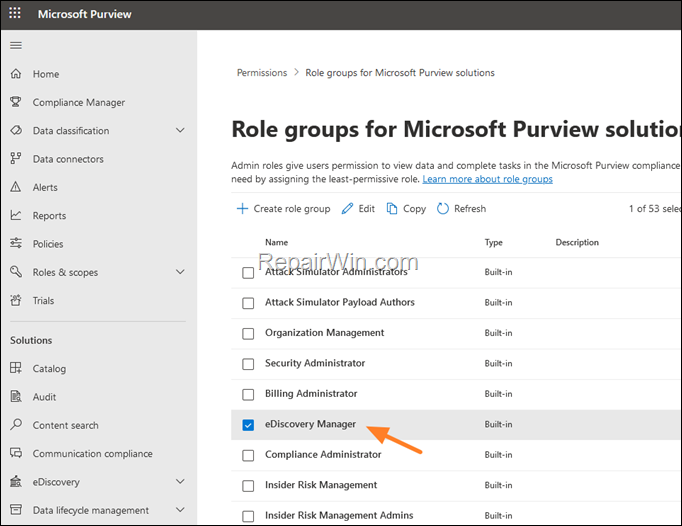Check the Organization Management checkbox
Screen dimensions: 682x526
pos(248,334)
